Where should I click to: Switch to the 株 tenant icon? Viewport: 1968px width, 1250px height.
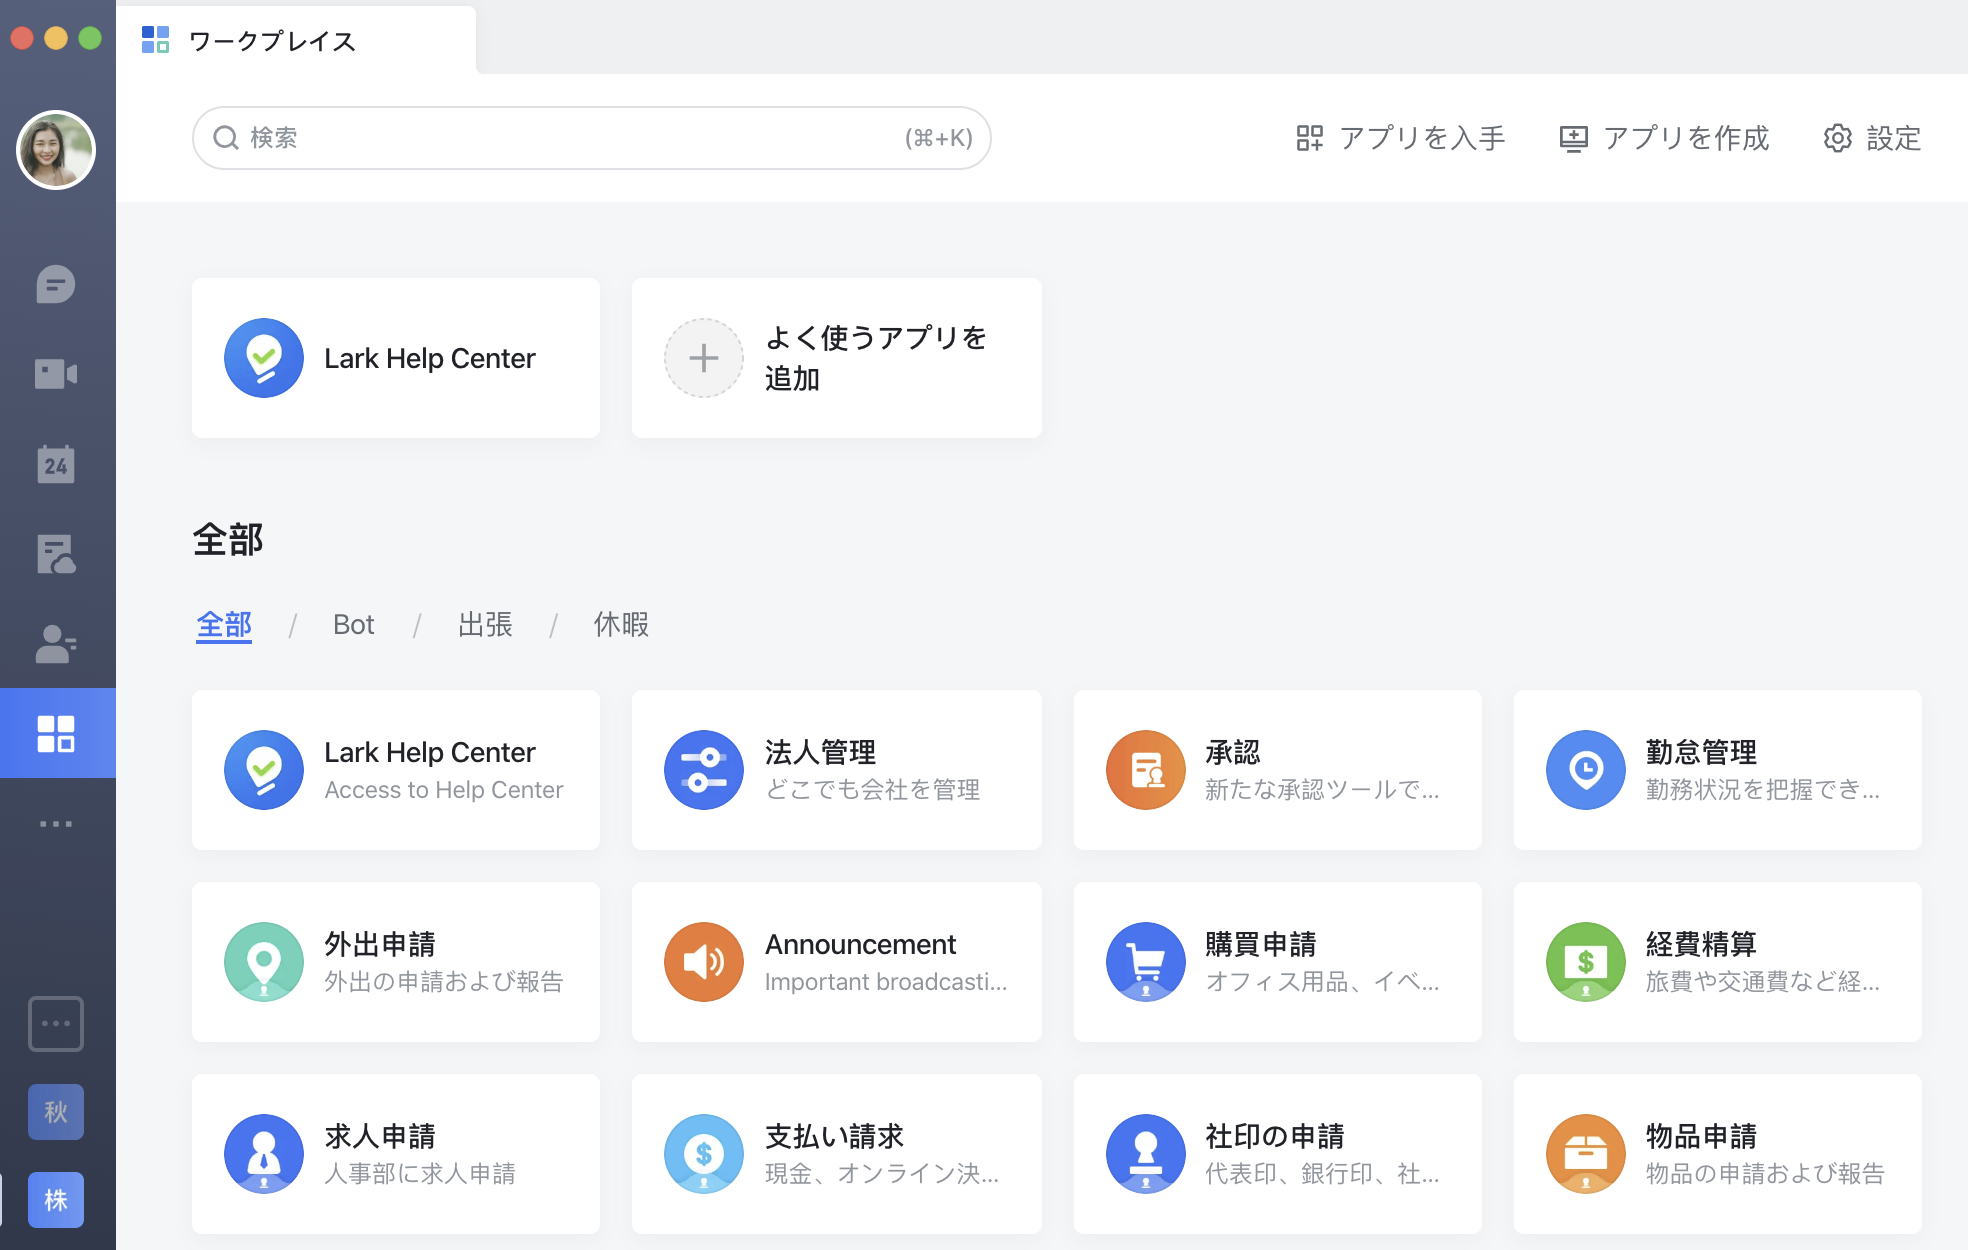pos(56,1199)
